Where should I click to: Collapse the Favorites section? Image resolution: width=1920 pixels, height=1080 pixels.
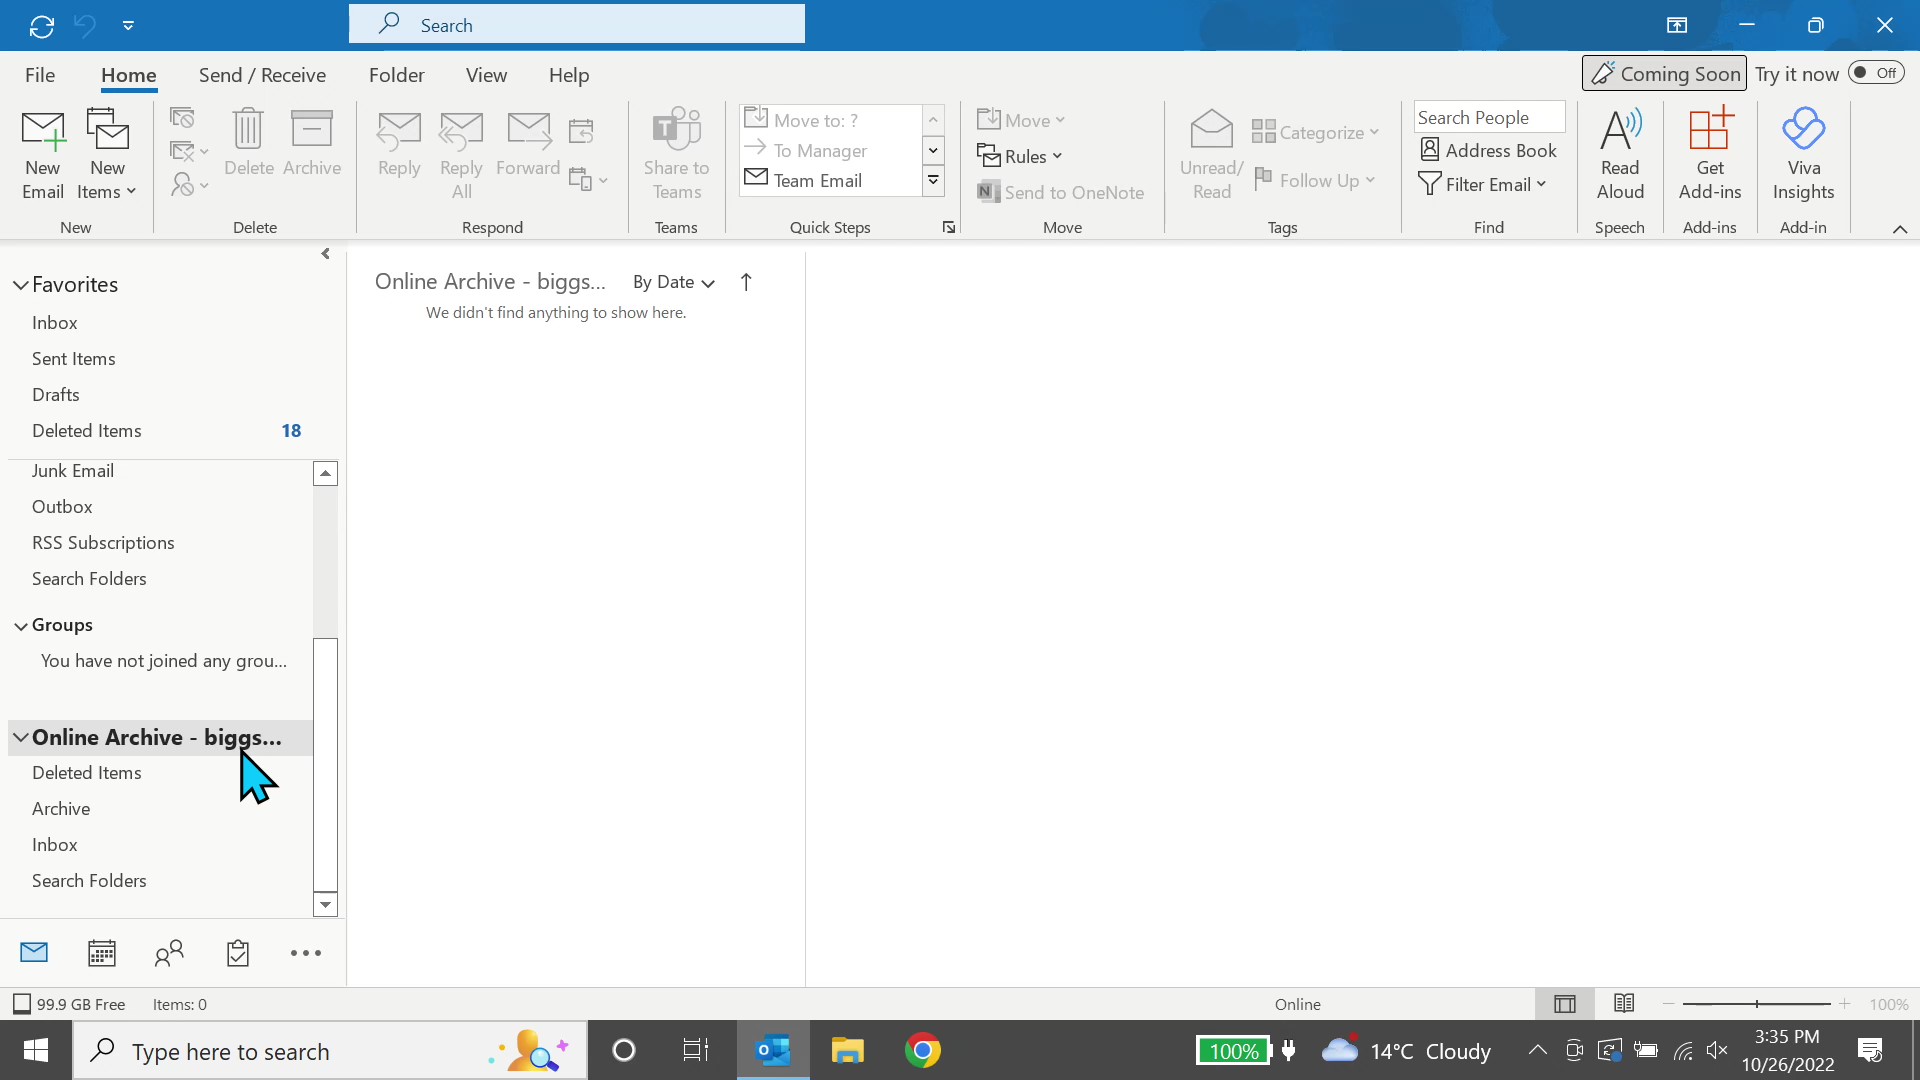point(20,284)
